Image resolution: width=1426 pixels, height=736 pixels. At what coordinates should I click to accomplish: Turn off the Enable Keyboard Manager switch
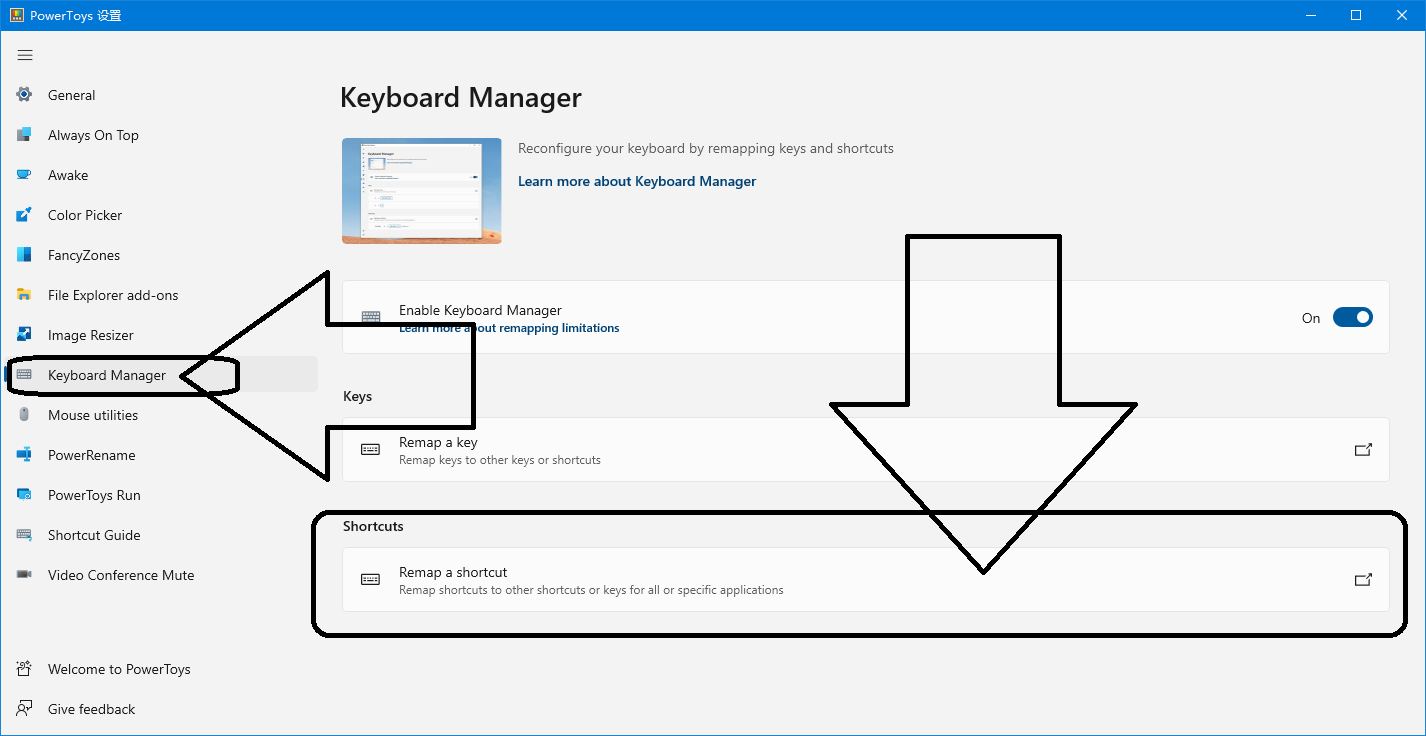tap(1353, 317)
